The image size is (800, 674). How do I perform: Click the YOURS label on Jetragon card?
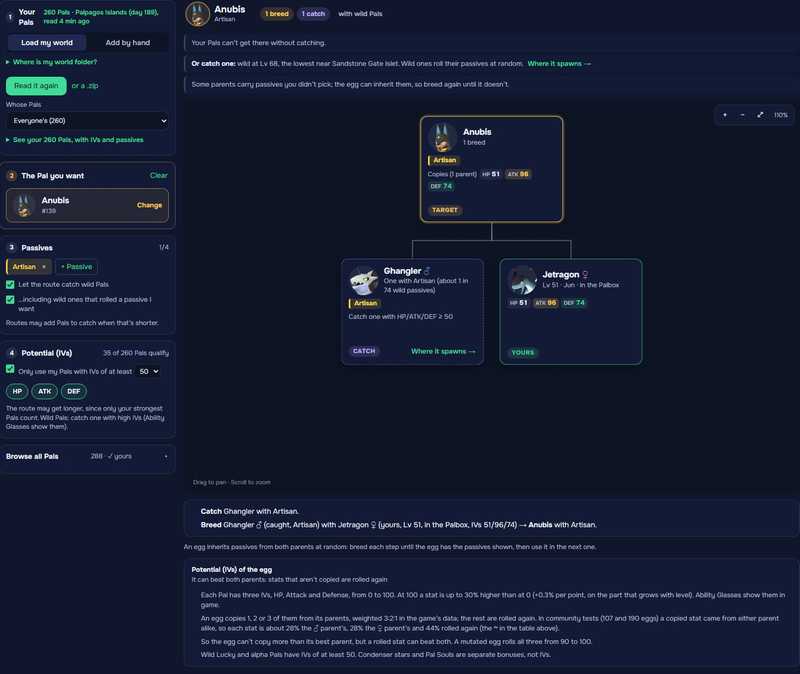click(x=522, y=353)
